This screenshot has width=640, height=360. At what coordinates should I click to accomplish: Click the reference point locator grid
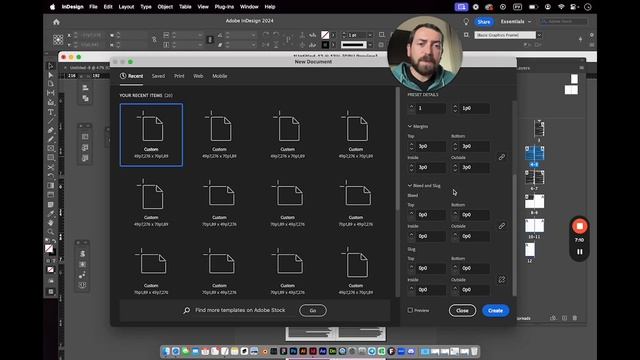pos(58,40)
